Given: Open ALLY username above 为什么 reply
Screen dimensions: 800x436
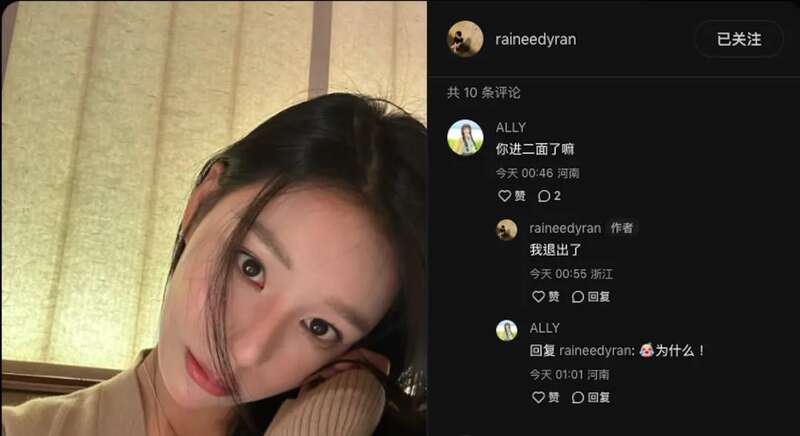Looking at the screenshot, I should 544,328.
